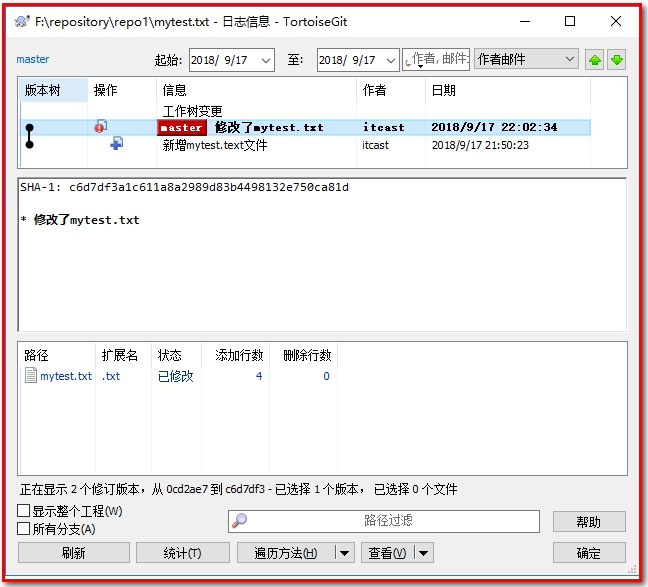This screenshot has height=587, width=648.
Task: Sort files by 路径 column header
Action: pos(57,355)
